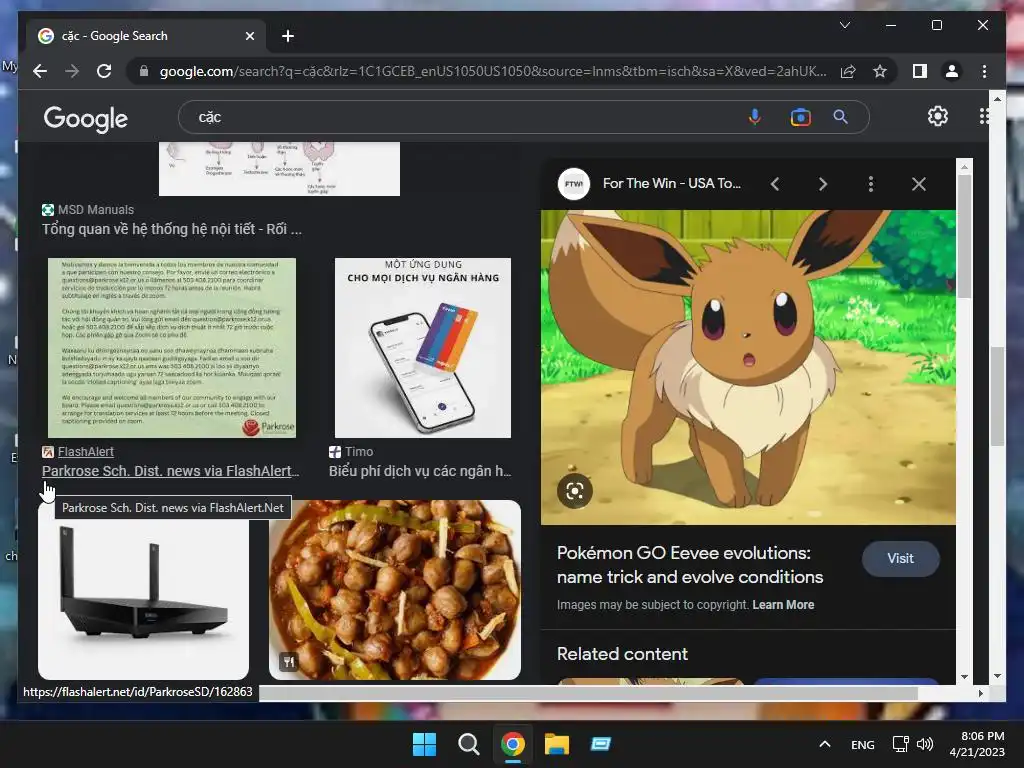Viewport: 1024px width, 768px height.
Task: Click the Google Lens icon on Eevee image
Action: tap(575, 490)
